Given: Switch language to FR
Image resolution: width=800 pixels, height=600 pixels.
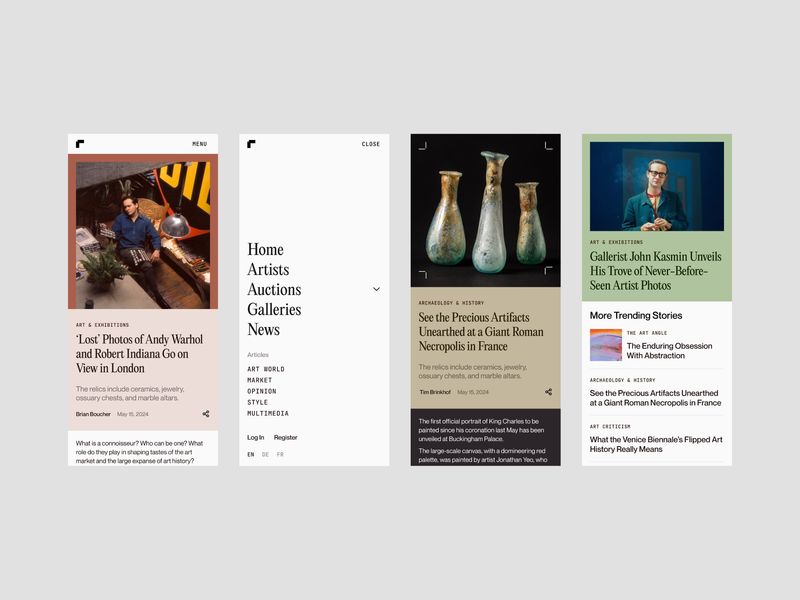Looking at the screenshot, I should pos(280,454).
